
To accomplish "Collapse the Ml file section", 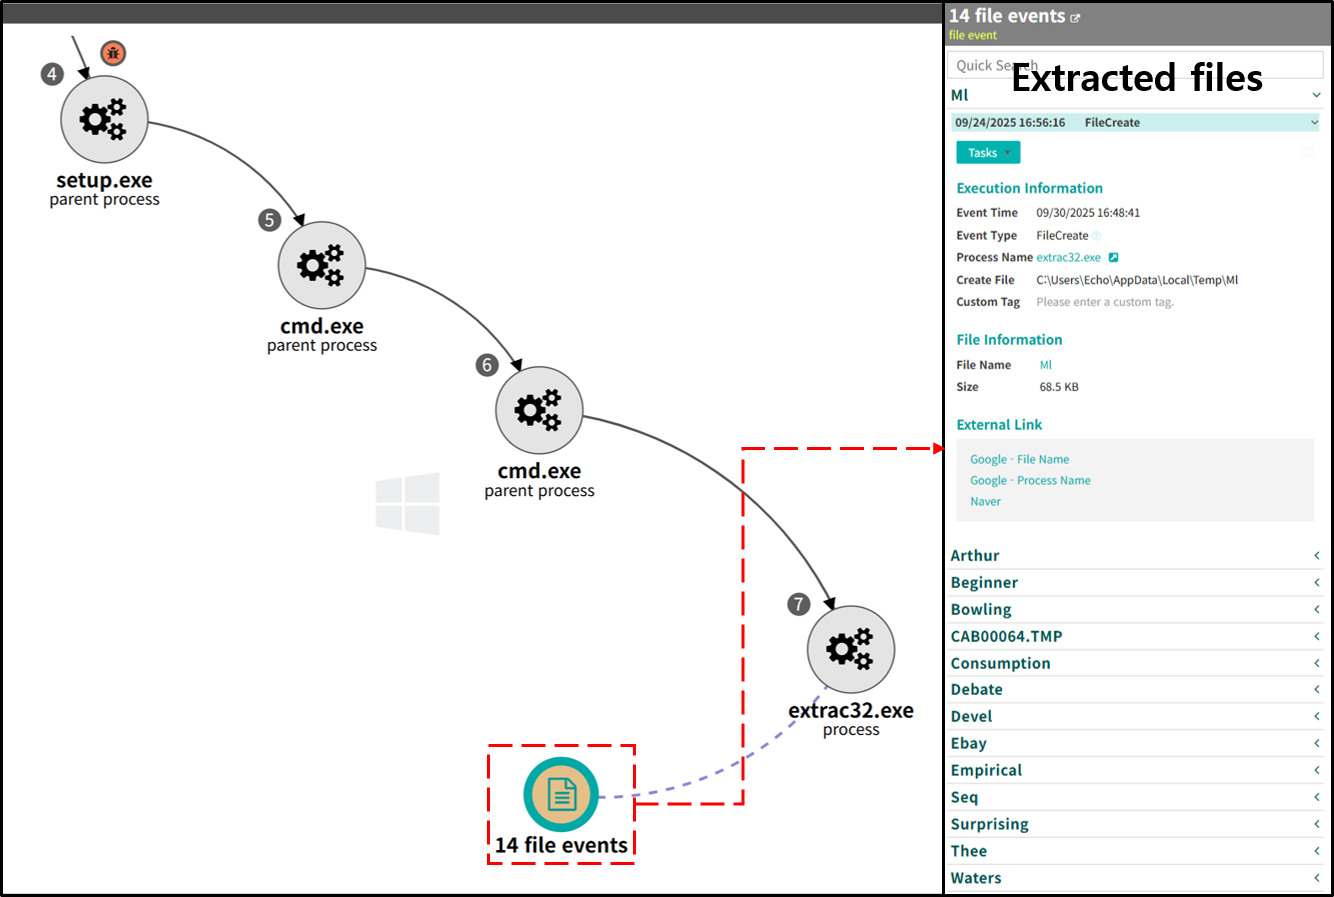I will (x=1316, y=95).
